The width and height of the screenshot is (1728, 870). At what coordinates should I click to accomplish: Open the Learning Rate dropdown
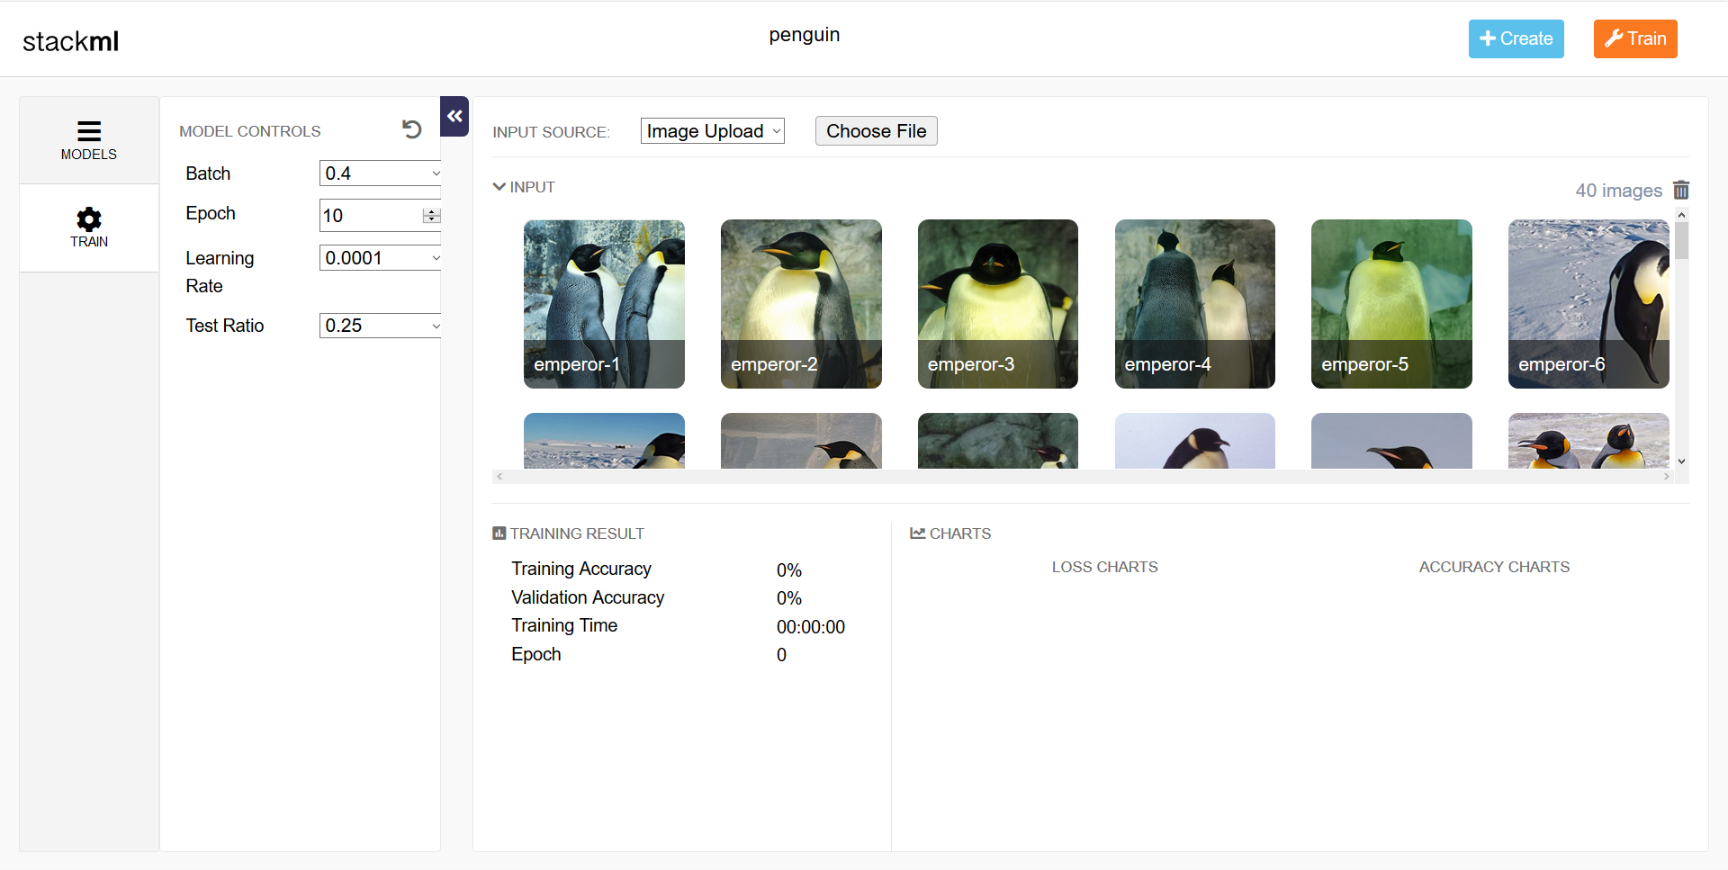tap(381, 258)
